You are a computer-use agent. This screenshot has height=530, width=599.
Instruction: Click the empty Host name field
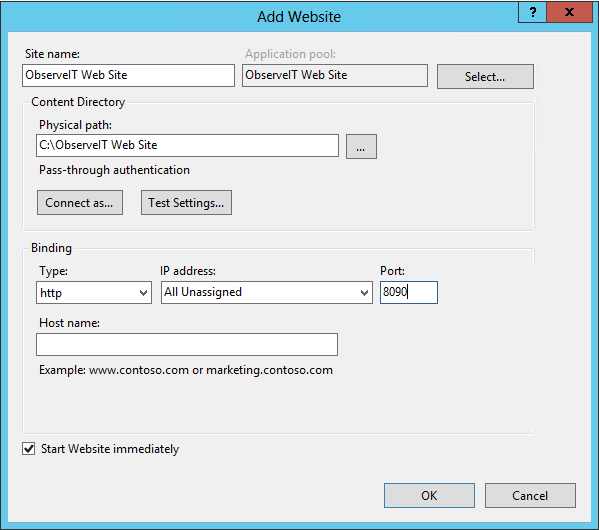tap(187, 344)
